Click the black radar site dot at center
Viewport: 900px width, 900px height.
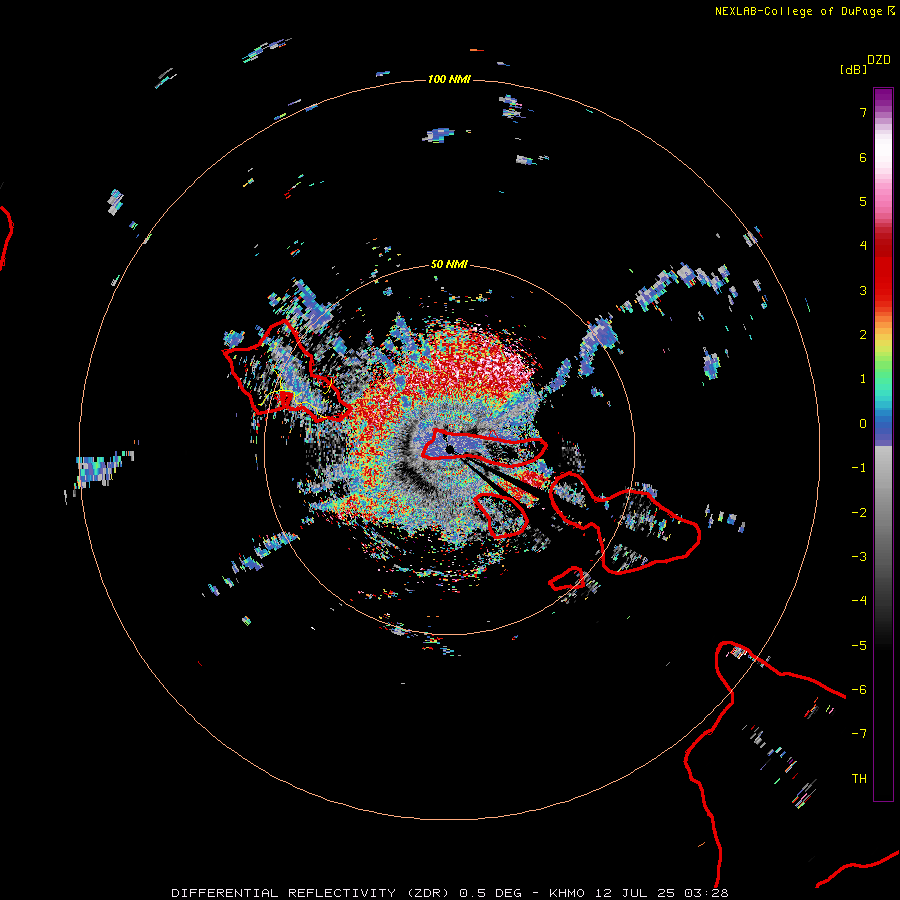click(x=450, y=449)
